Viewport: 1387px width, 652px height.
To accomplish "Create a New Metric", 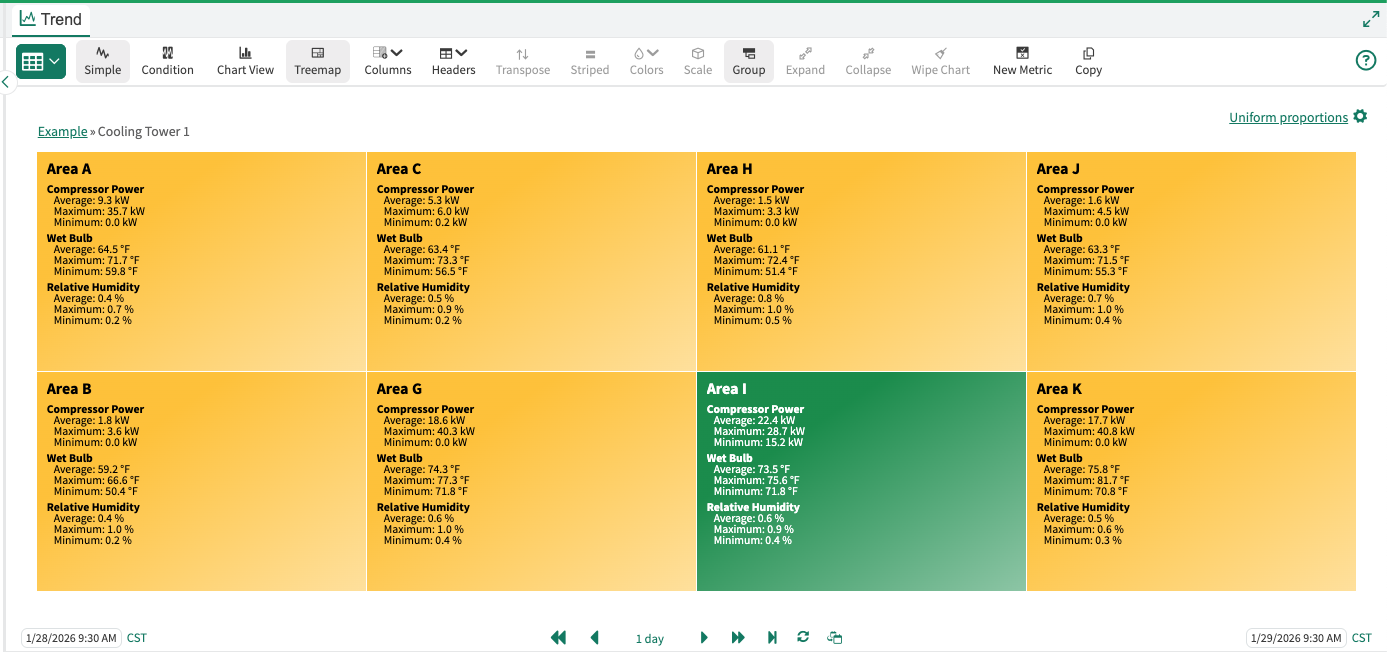I will pos(1022,61).
